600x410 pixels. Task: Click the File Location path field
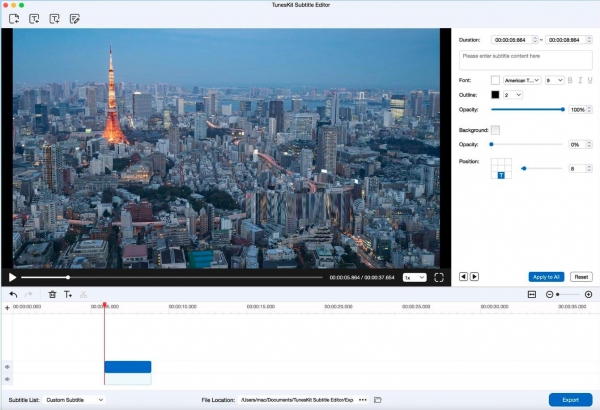297,400
